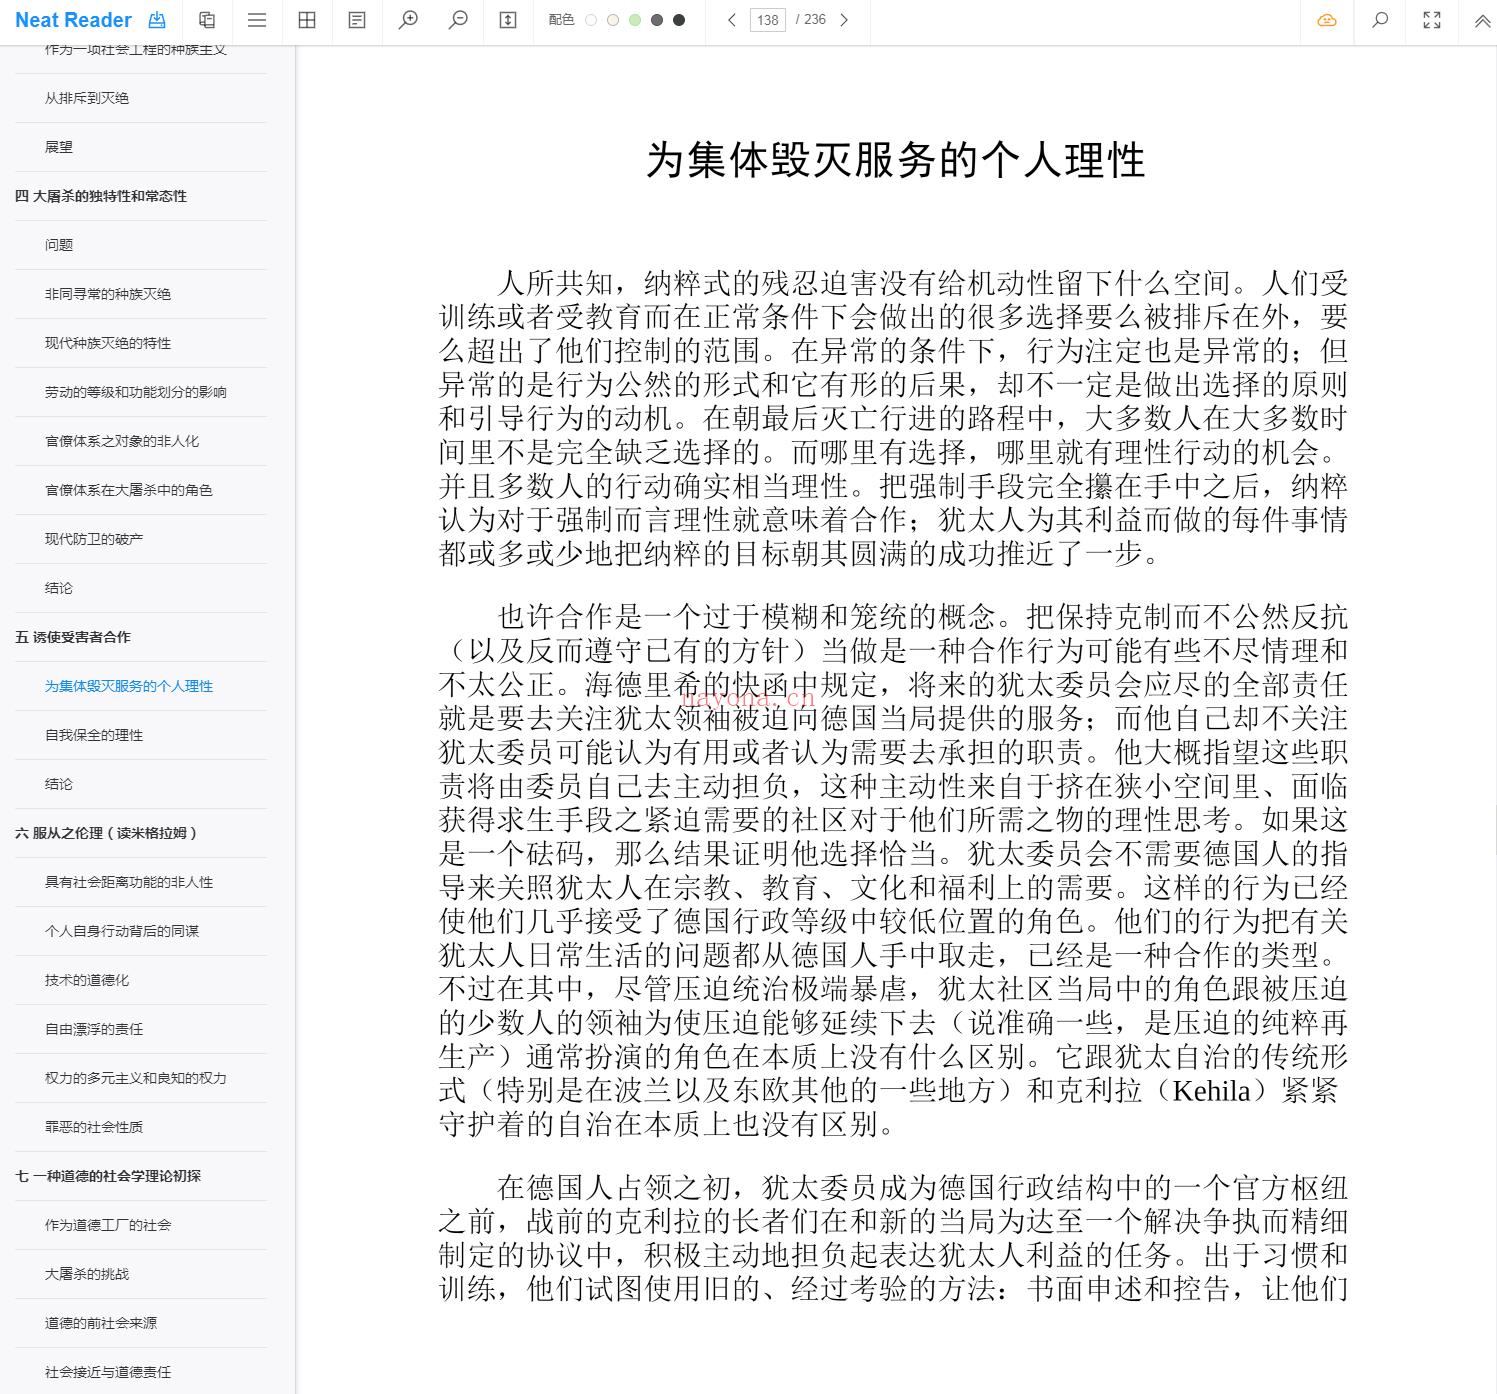Open chapter 大屠杀的挑战
This screenshot has width=1497, height=1394.
(87, 1274)
